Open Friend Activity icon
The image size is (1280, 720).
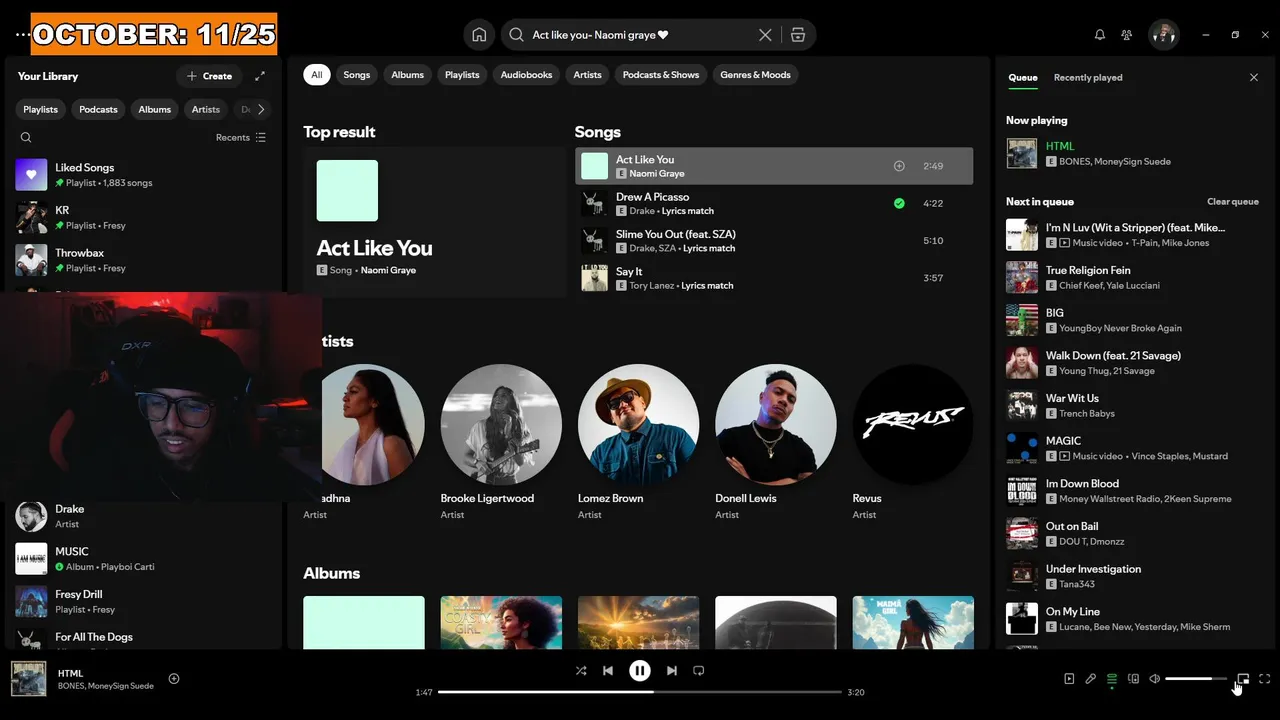point(1127,35)
